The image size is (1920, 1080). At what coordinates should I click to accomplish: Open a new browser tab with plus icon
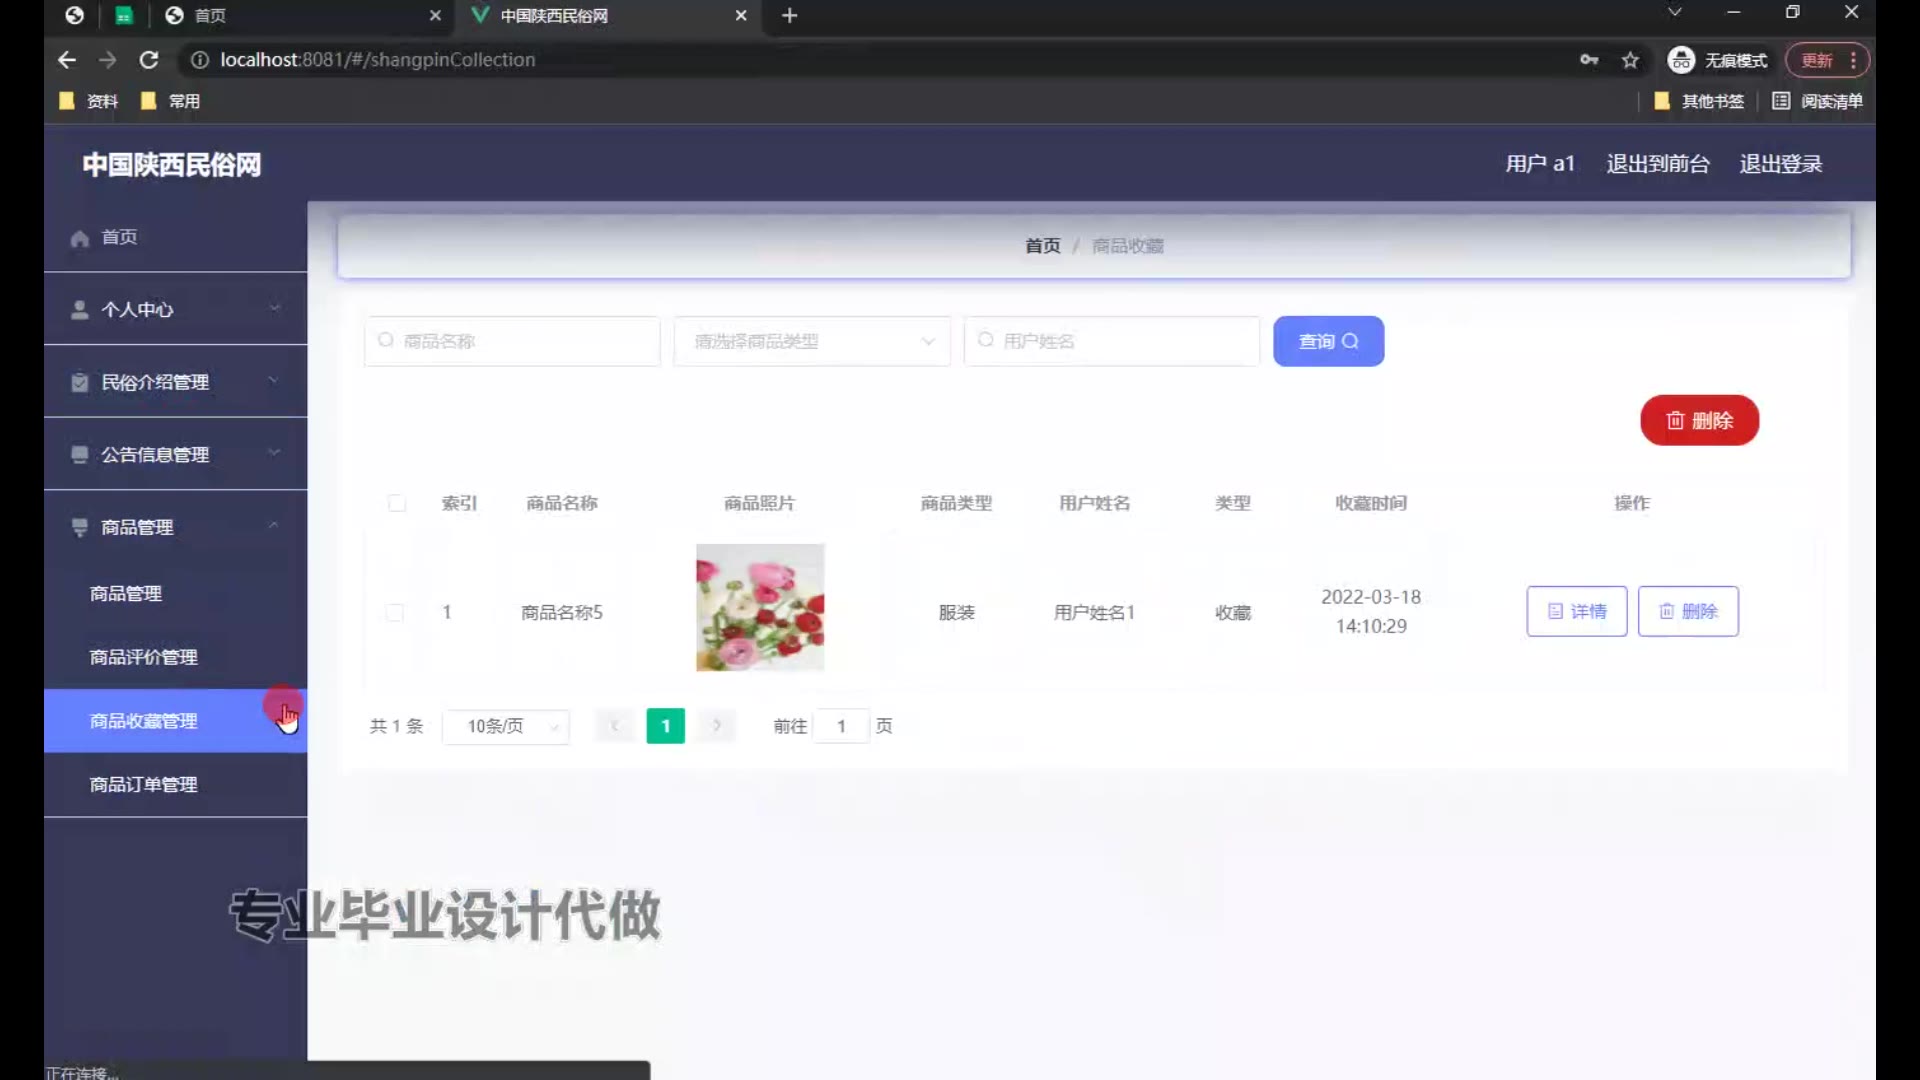point(789,15)
